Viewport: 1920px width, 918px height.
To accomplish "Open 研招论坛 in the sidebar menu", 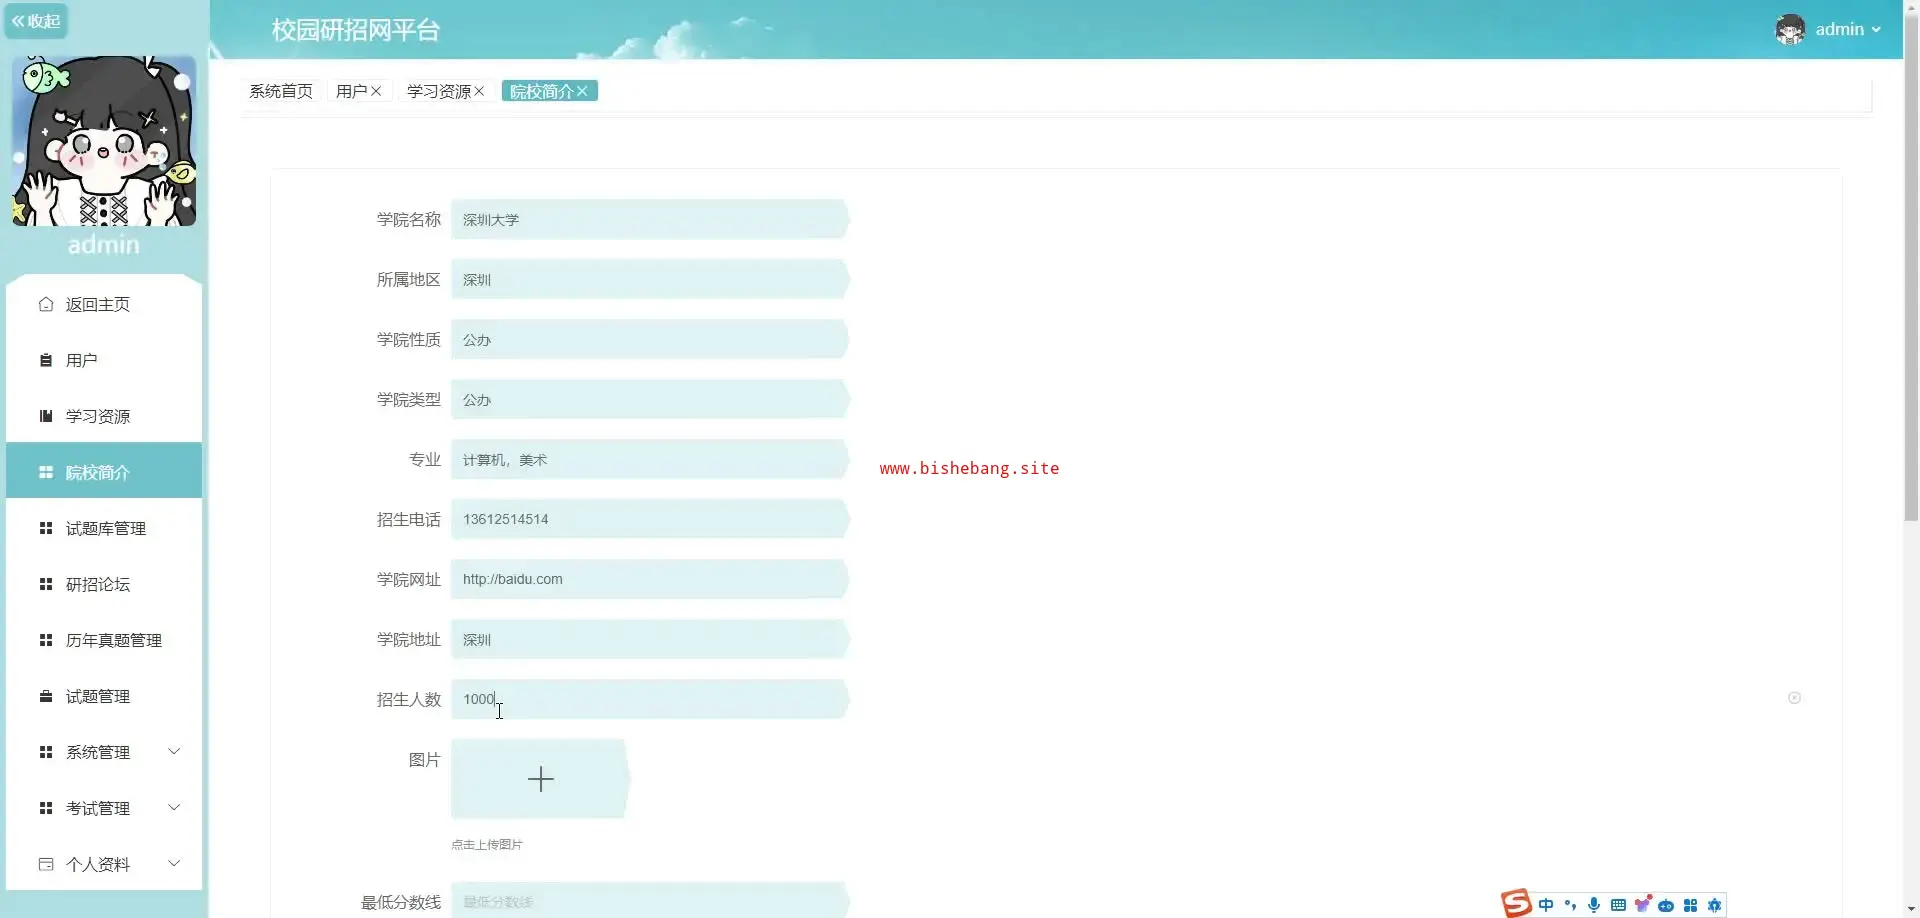I will 104,584.
